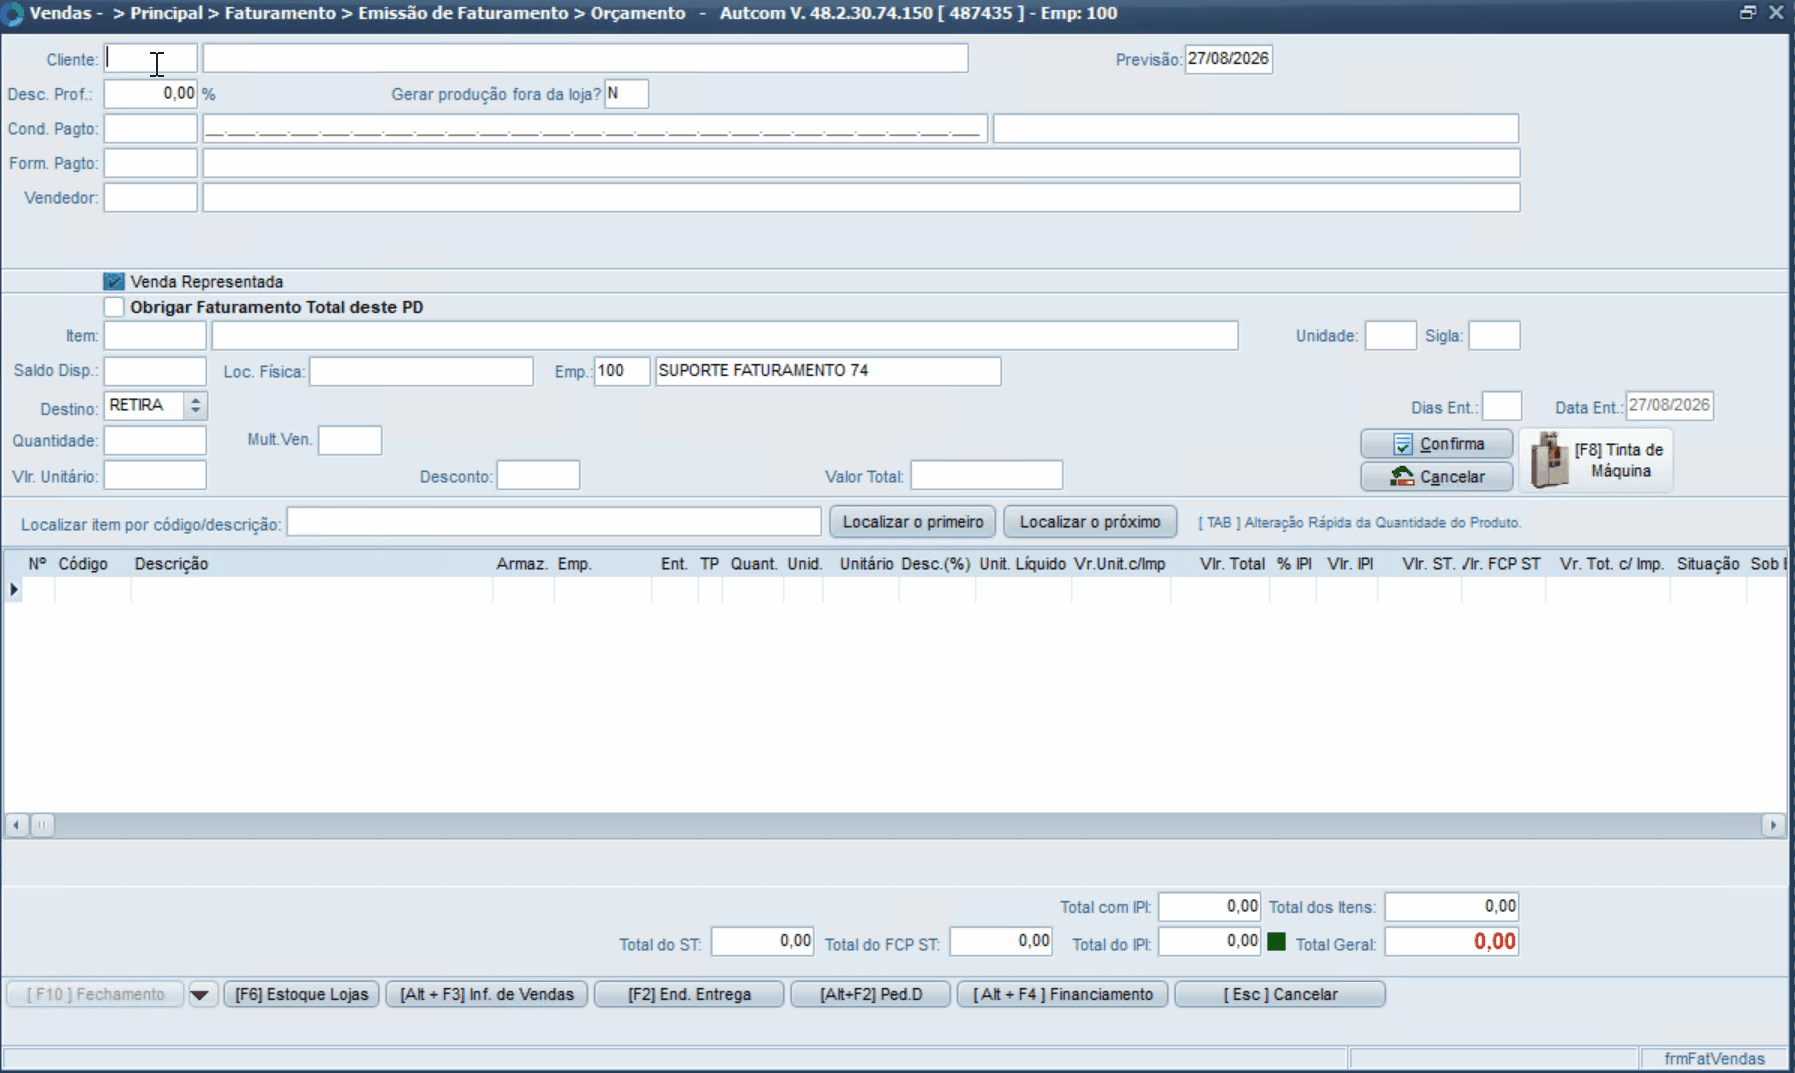Click the Sigla field
This screenshot has height=1073, width=1795.
[x=1494, y=336]
